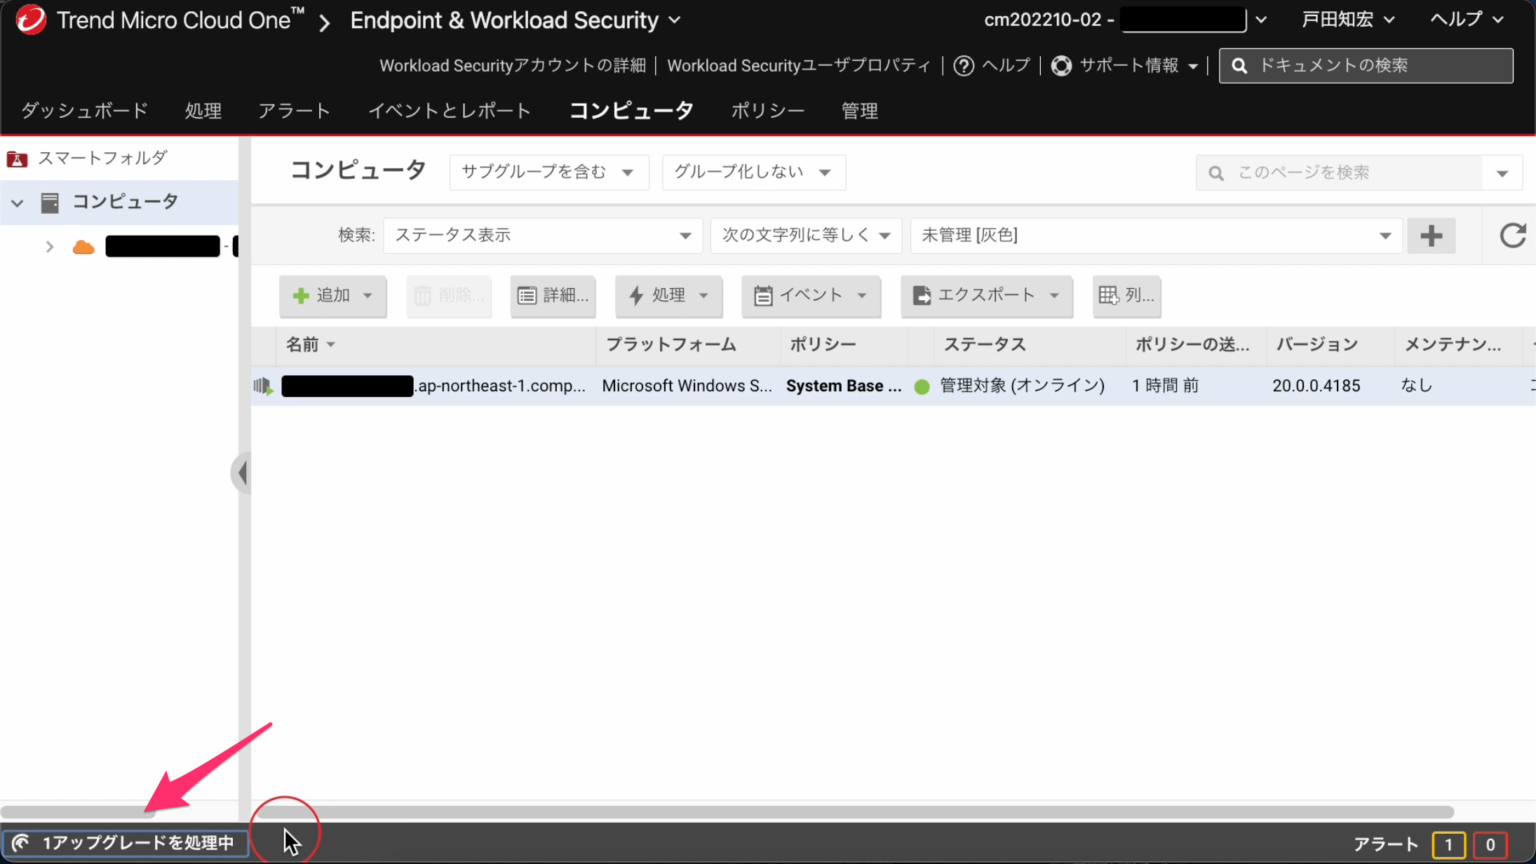Open the Workload Securityユーザプロパティ link

tap(800, 65)
